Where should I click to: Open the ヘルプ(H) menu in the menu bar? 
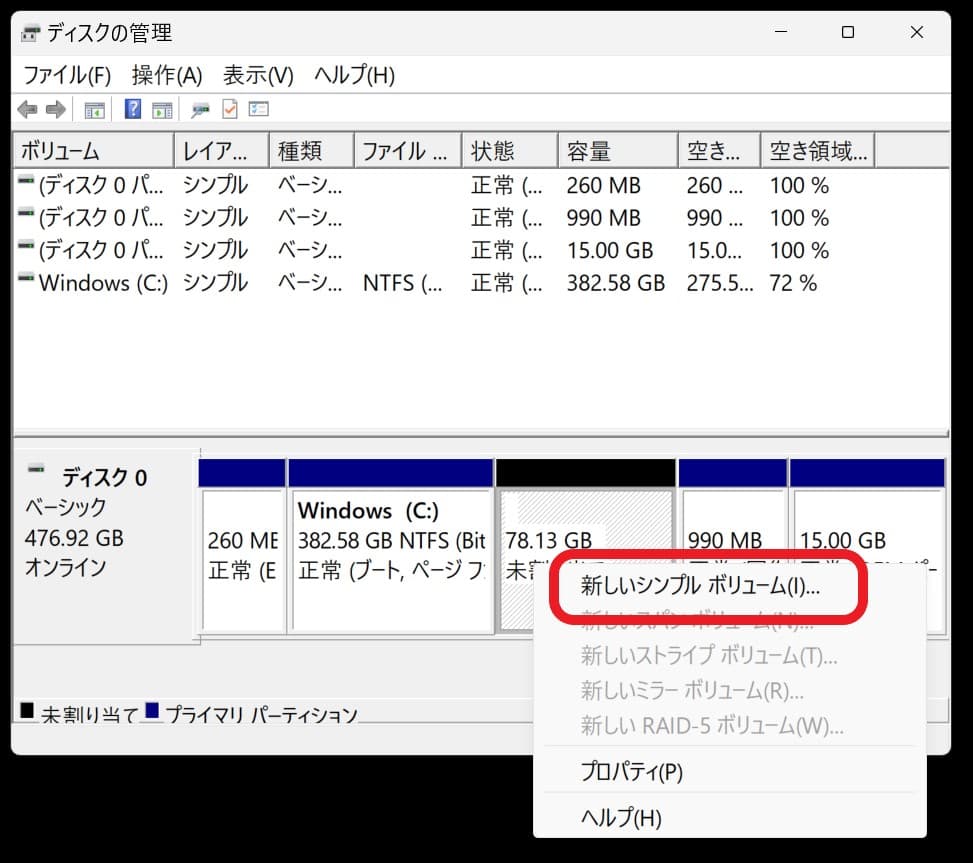(x=354, y=76)
